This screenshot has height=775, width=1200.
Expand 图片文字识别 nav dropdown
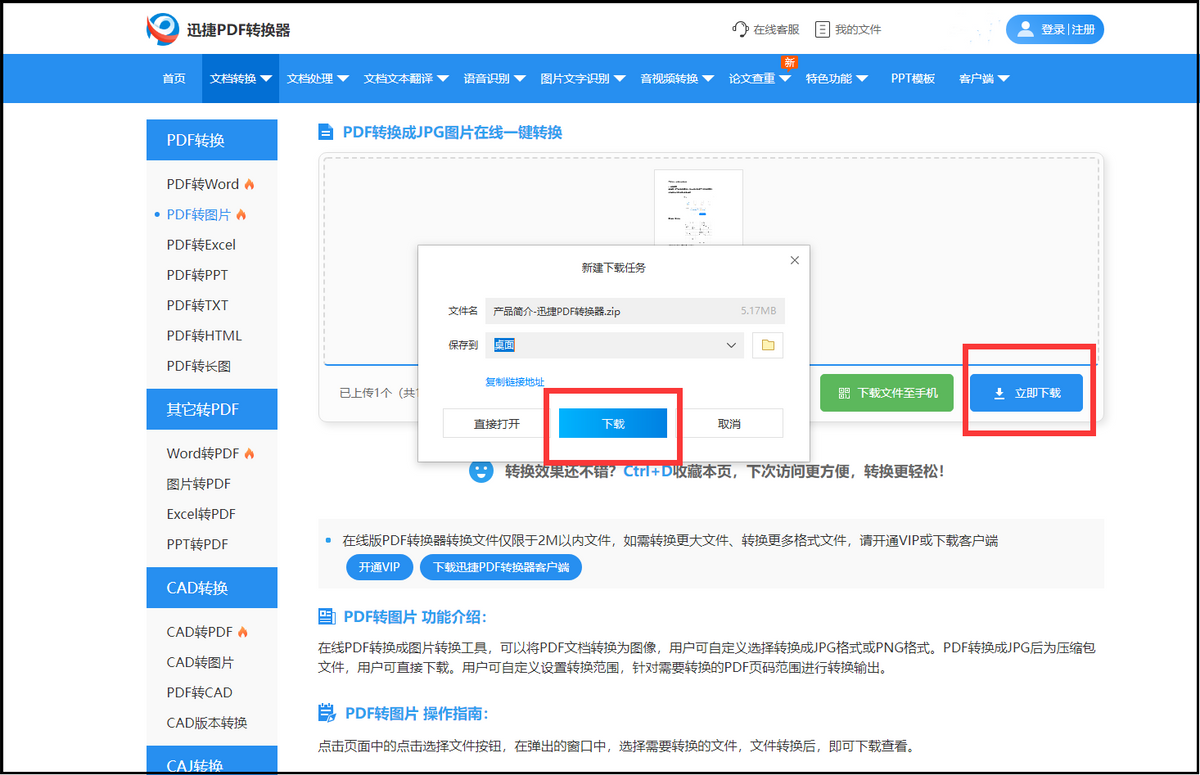[x=582, y=78]
